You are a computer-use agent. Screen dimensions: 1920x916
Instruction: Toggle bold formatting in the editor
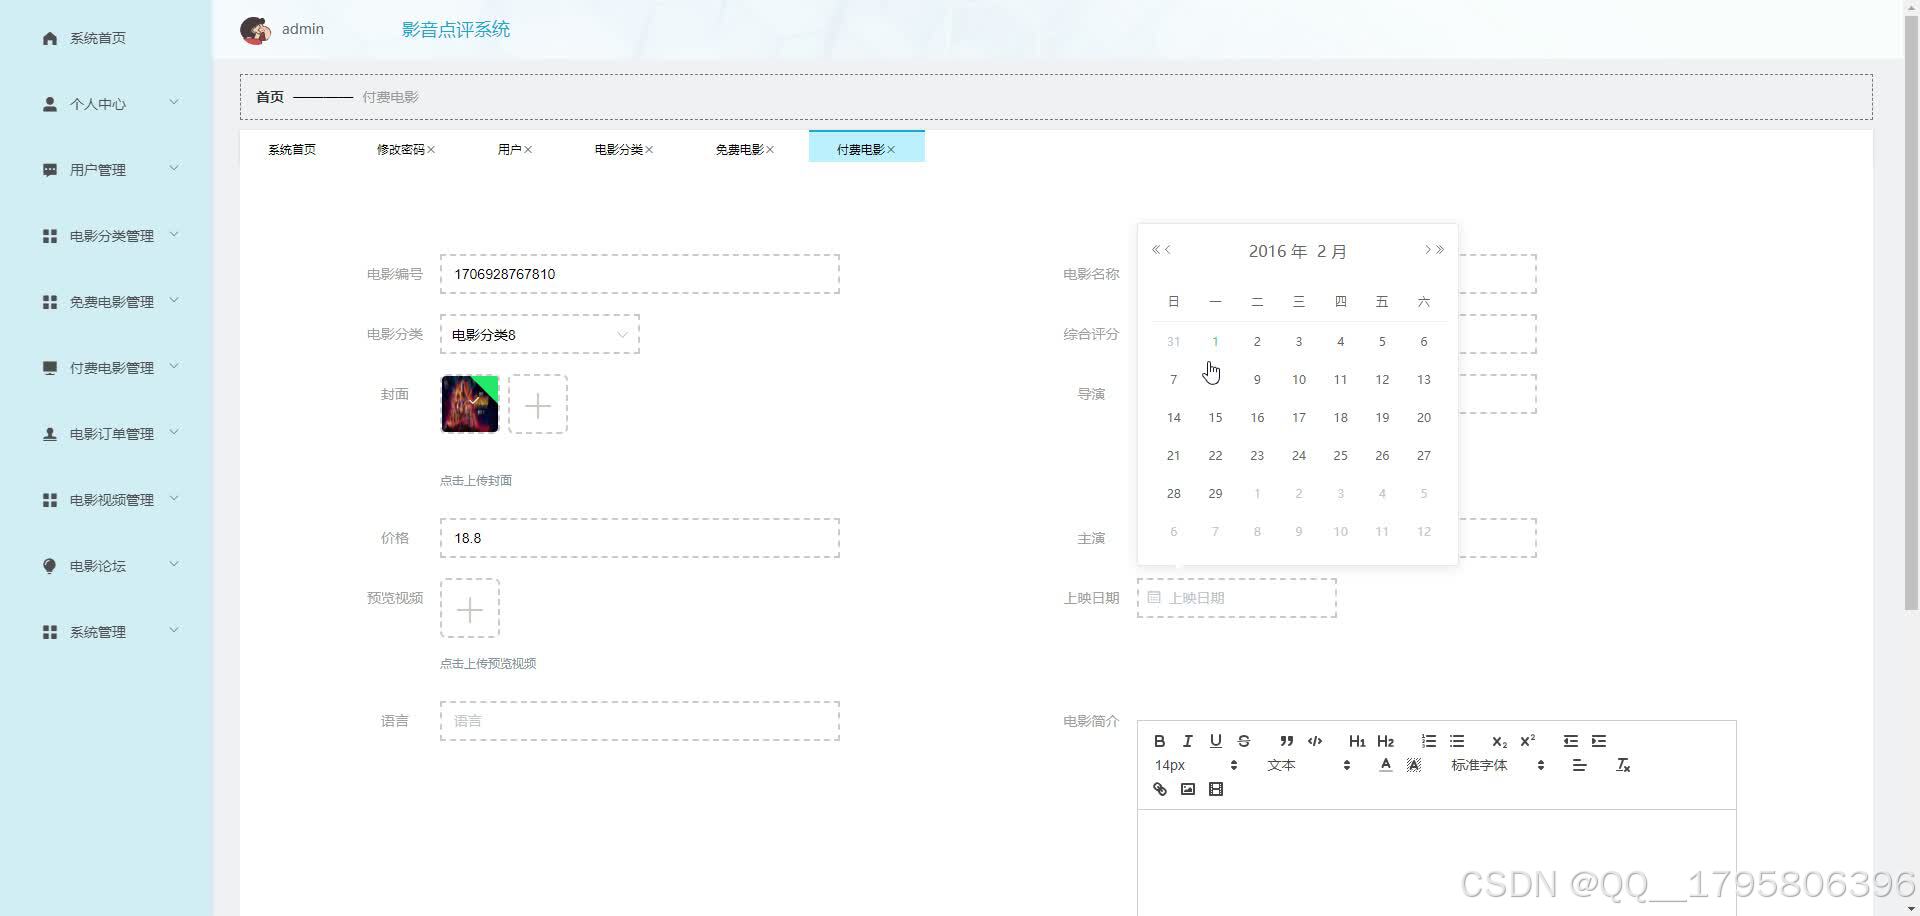(x=1159, y=741)
